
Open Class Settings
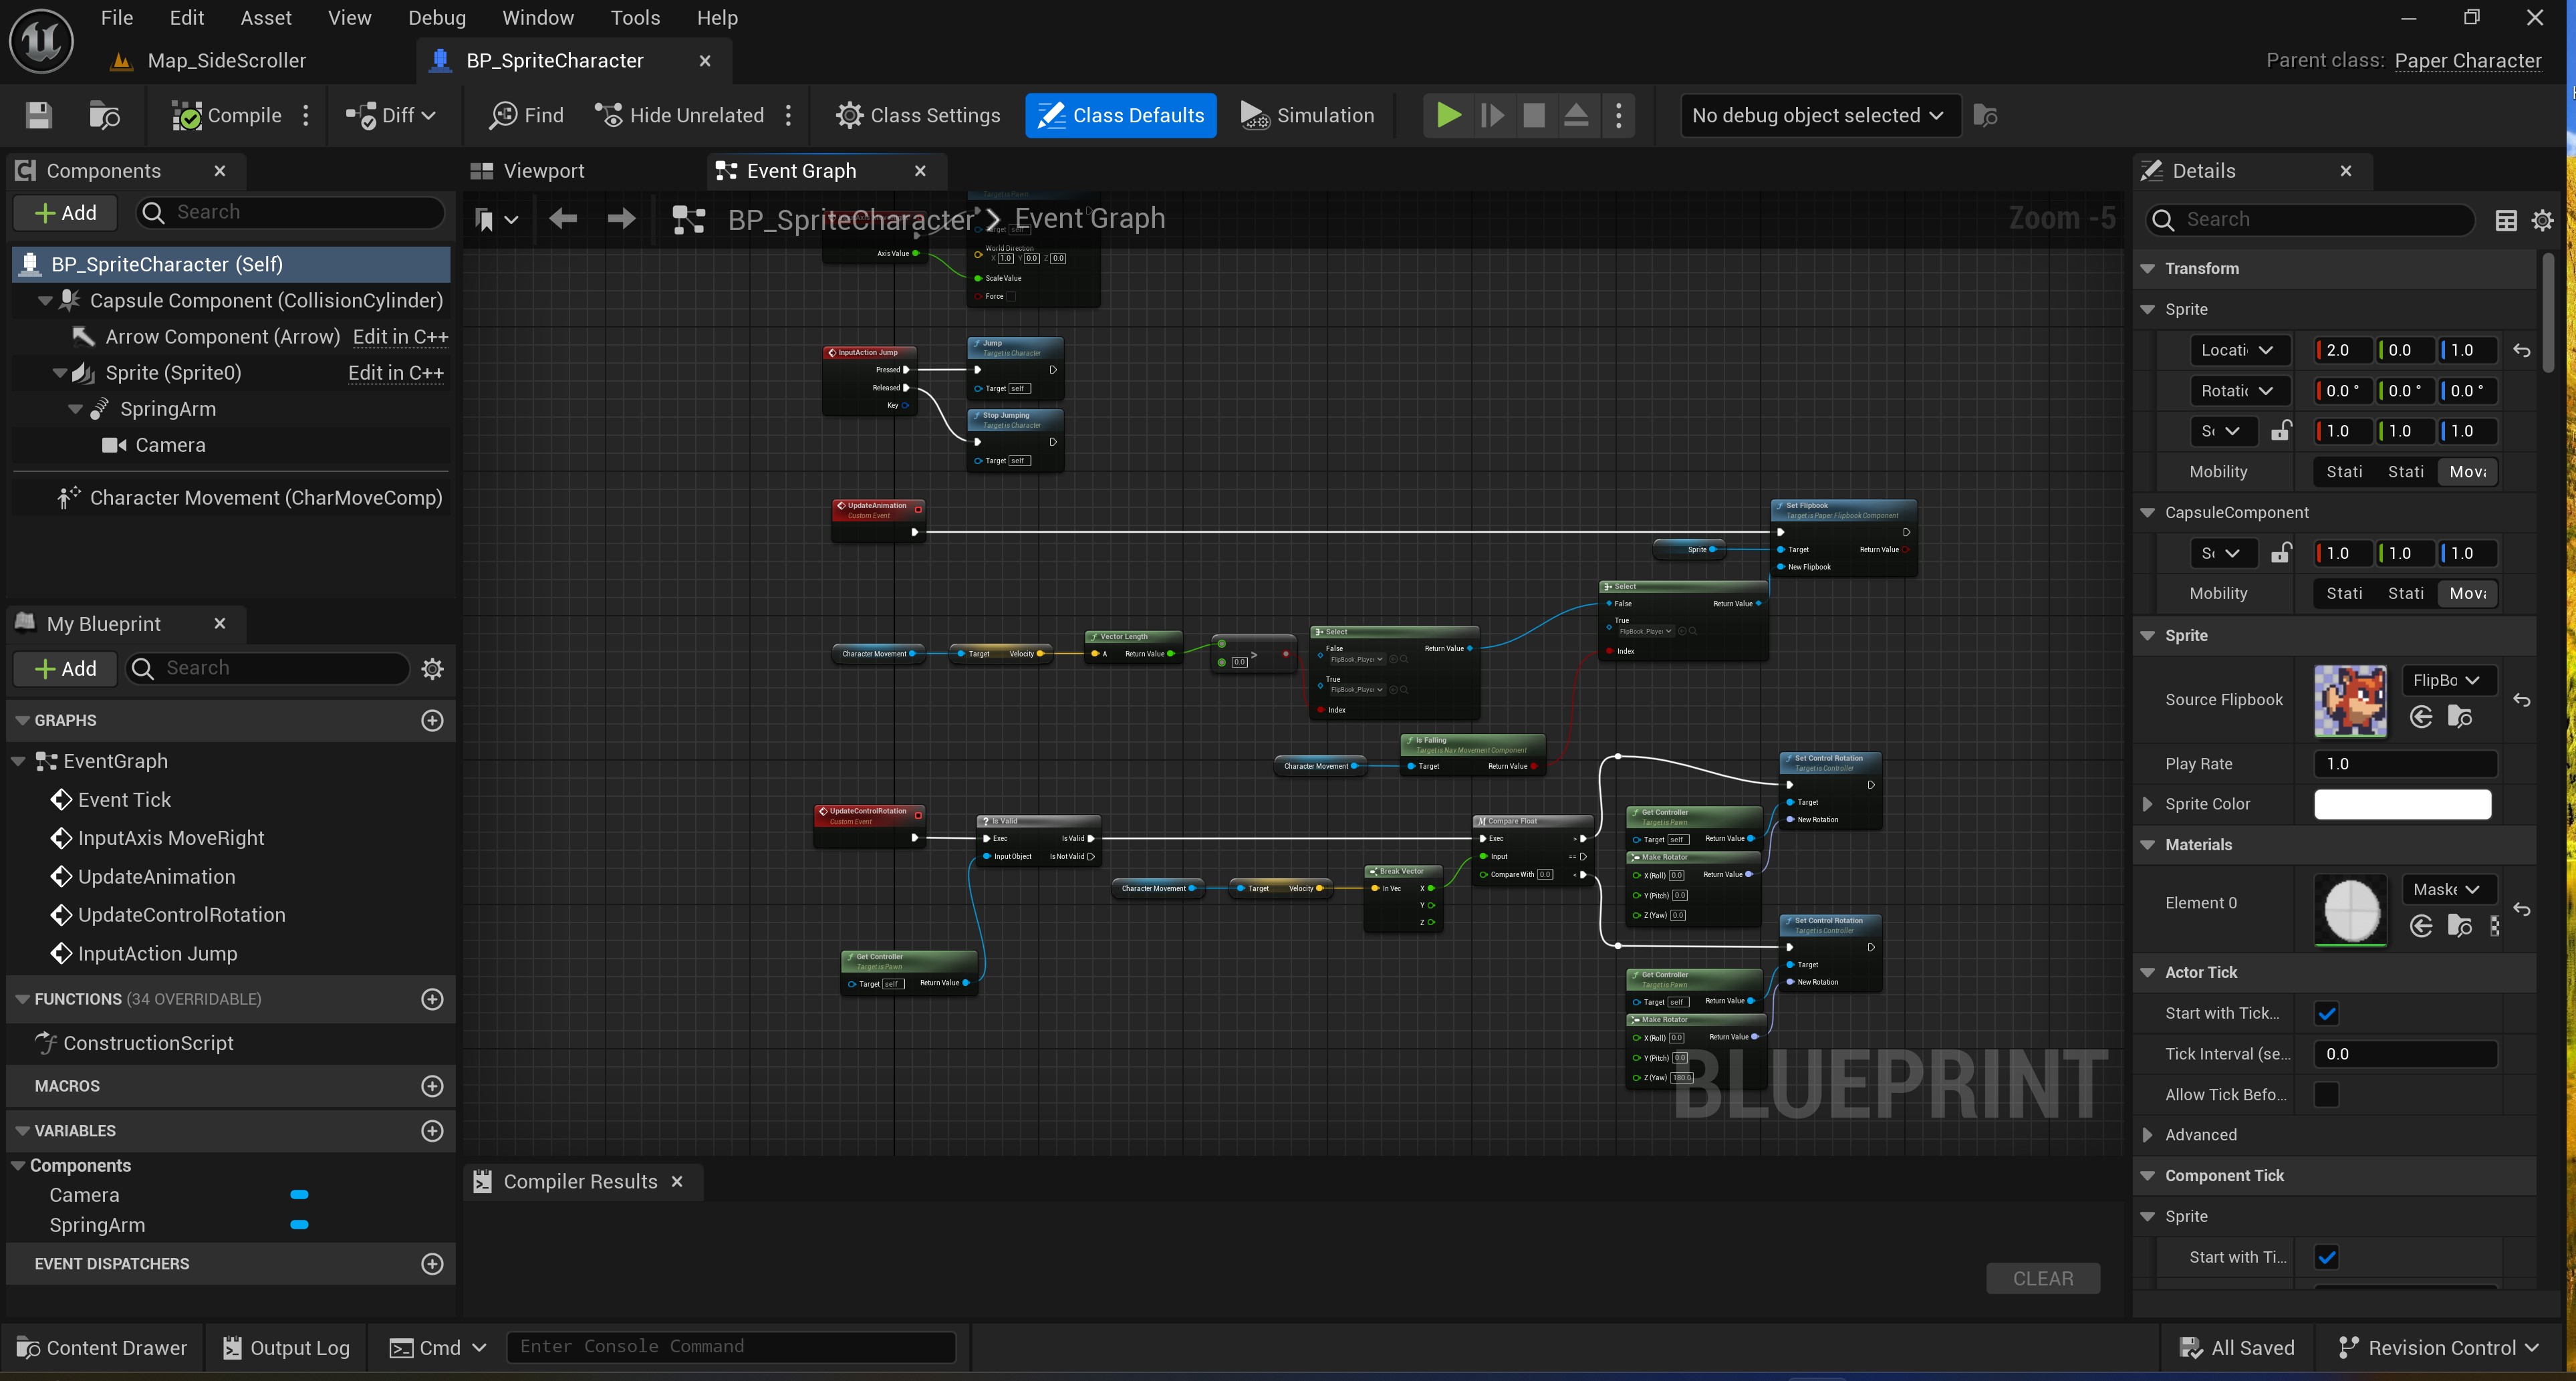click(918, 115)
